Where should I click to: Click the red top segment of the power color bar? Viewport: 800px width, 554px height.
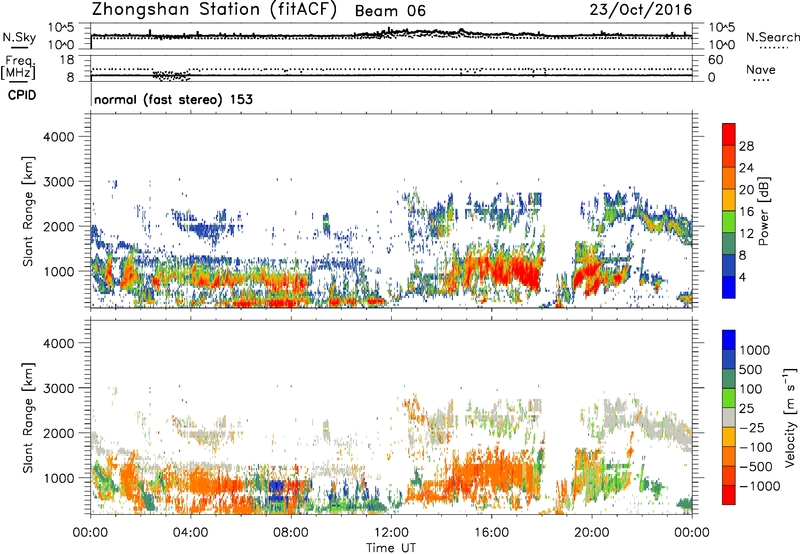[729, 134]
